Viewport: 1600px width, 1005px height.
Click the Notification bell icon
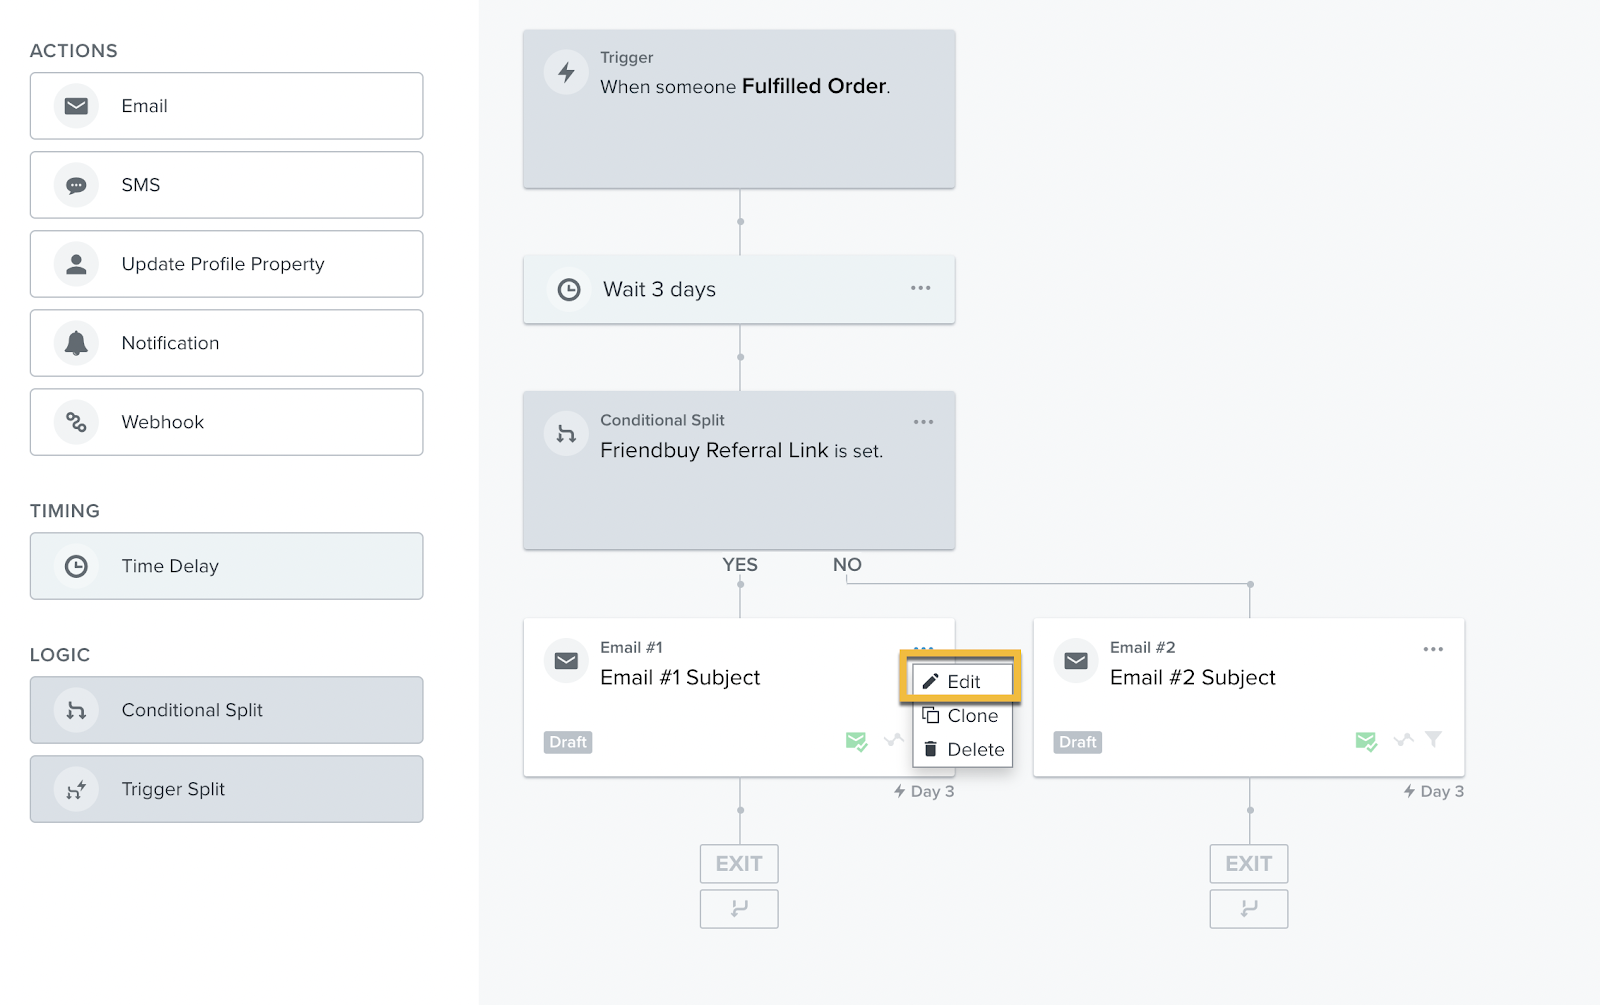(76, 343)
